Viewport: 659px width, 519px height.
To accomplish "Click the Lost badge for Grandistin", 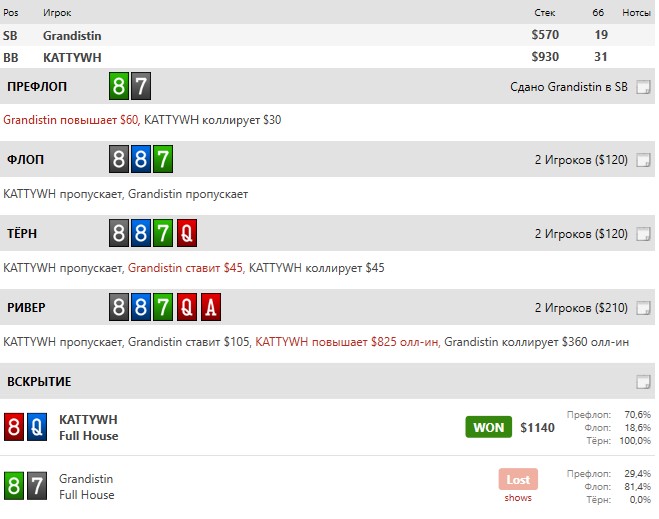I will click(x=518, y=479).
